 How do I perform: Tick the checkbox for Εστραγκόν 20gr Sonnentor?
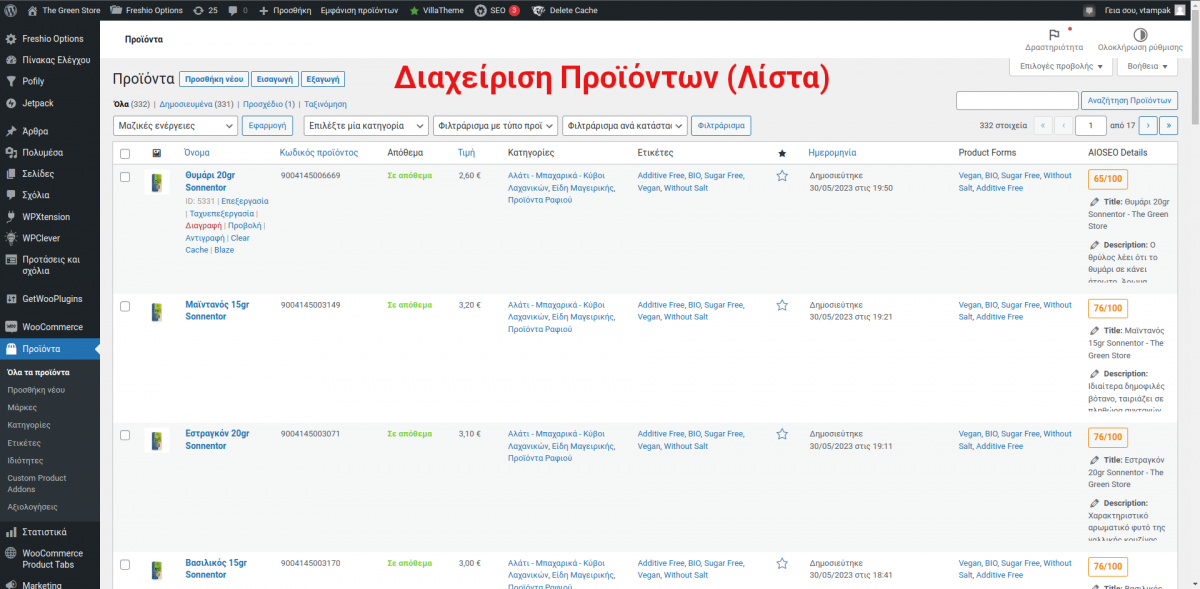tap(125, 436)
